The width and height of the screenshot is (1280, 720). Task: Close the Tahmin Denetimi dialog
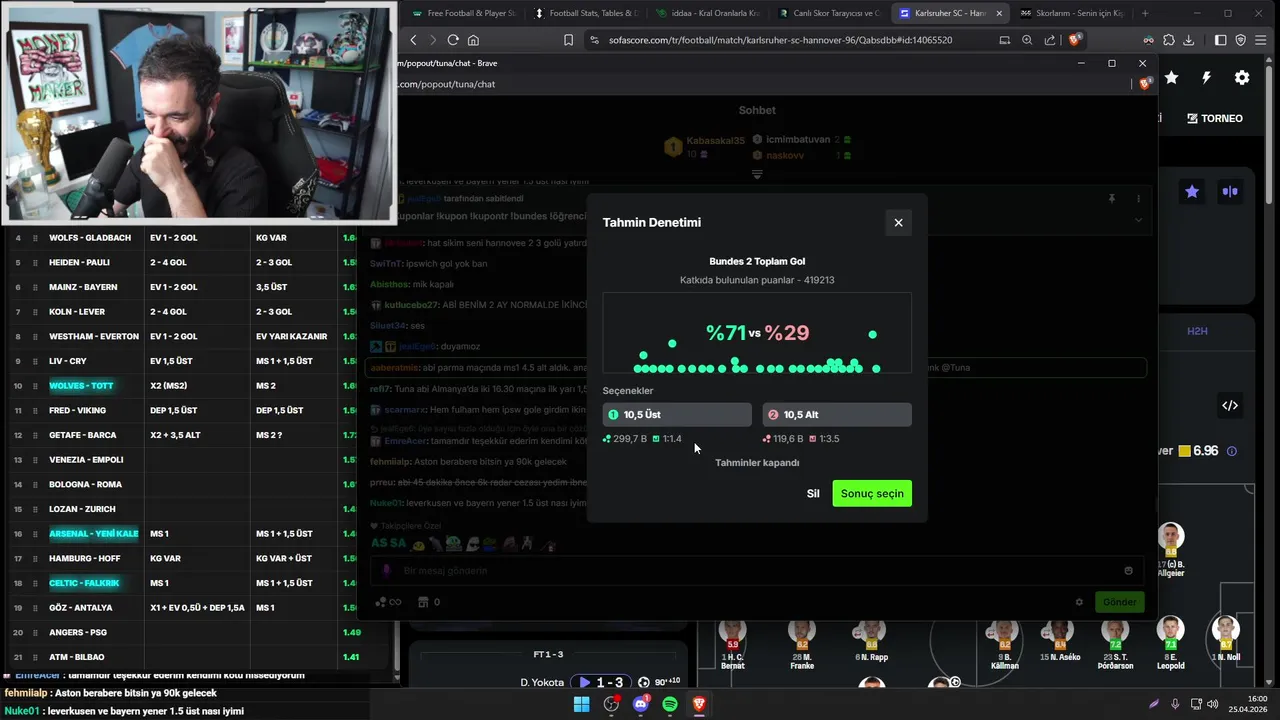click(898, 223)
